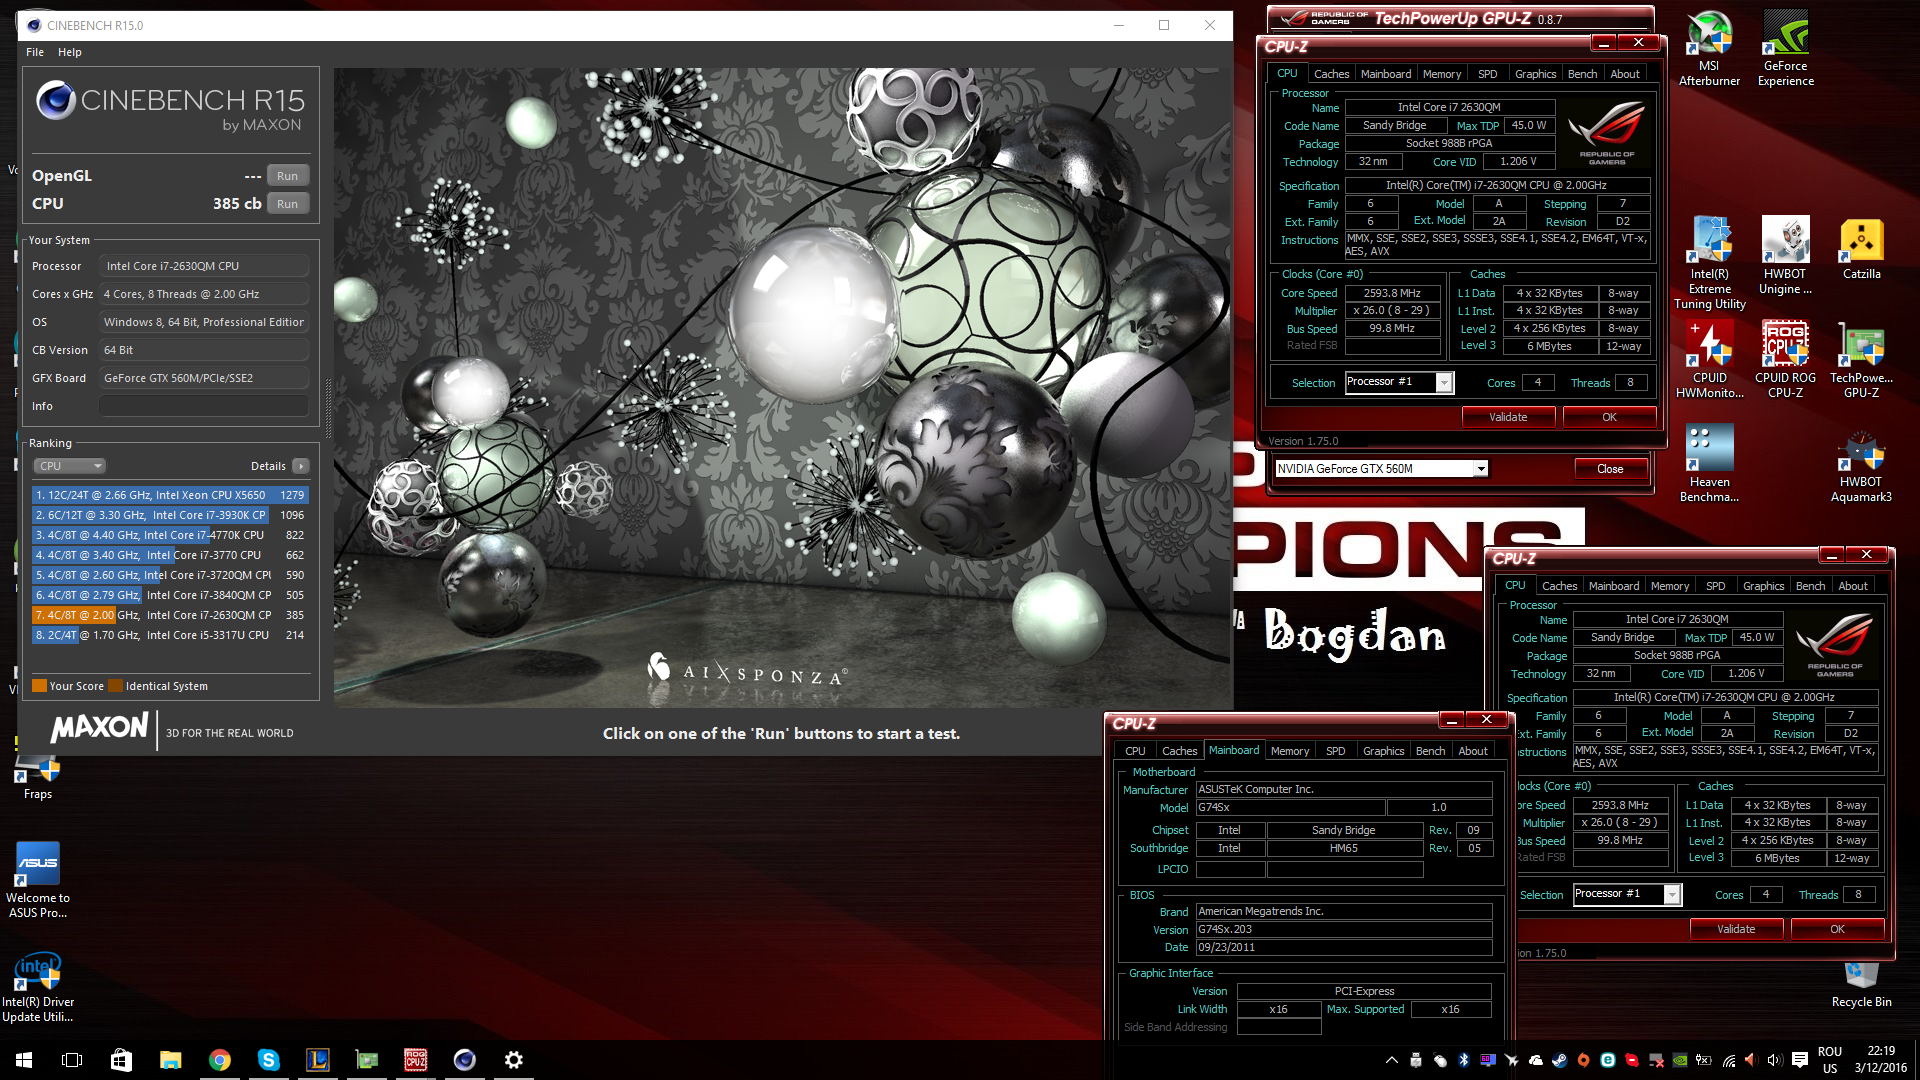1920x1080 pixels.
Task: Open About tab in Mainboard CPU-Z window
Action: 1472,751
